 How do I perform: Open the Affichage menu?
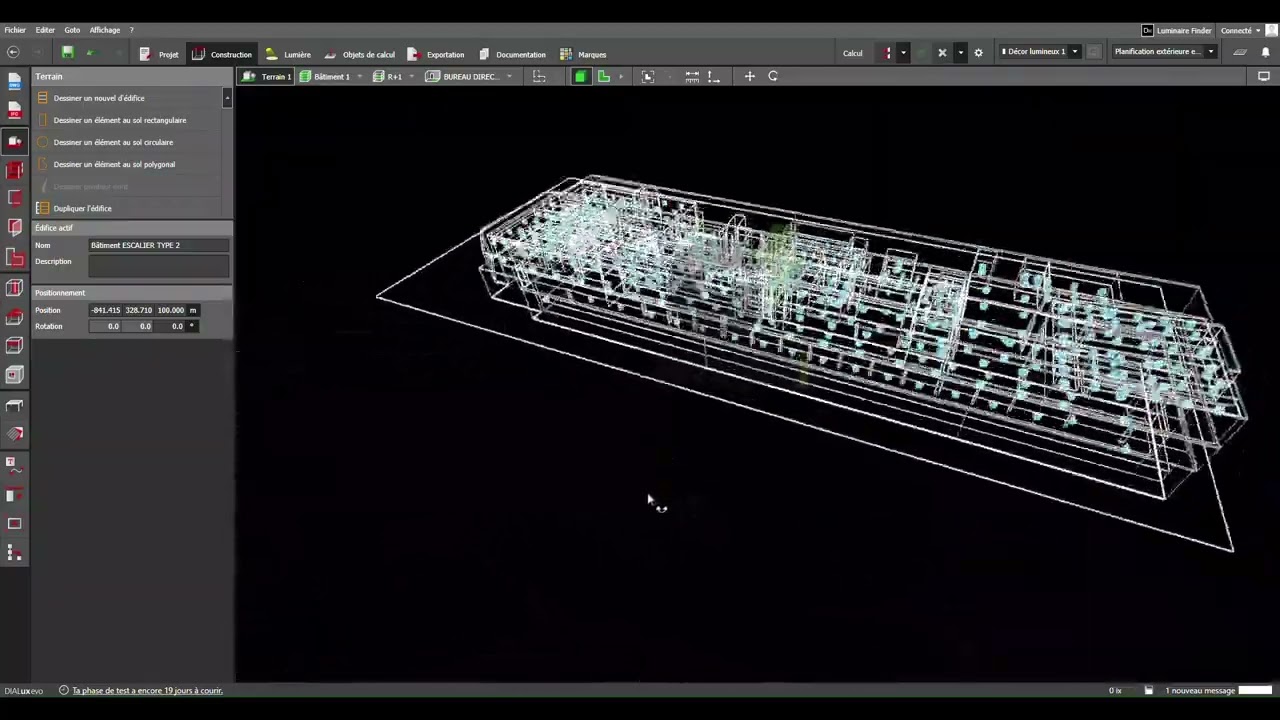104,30
